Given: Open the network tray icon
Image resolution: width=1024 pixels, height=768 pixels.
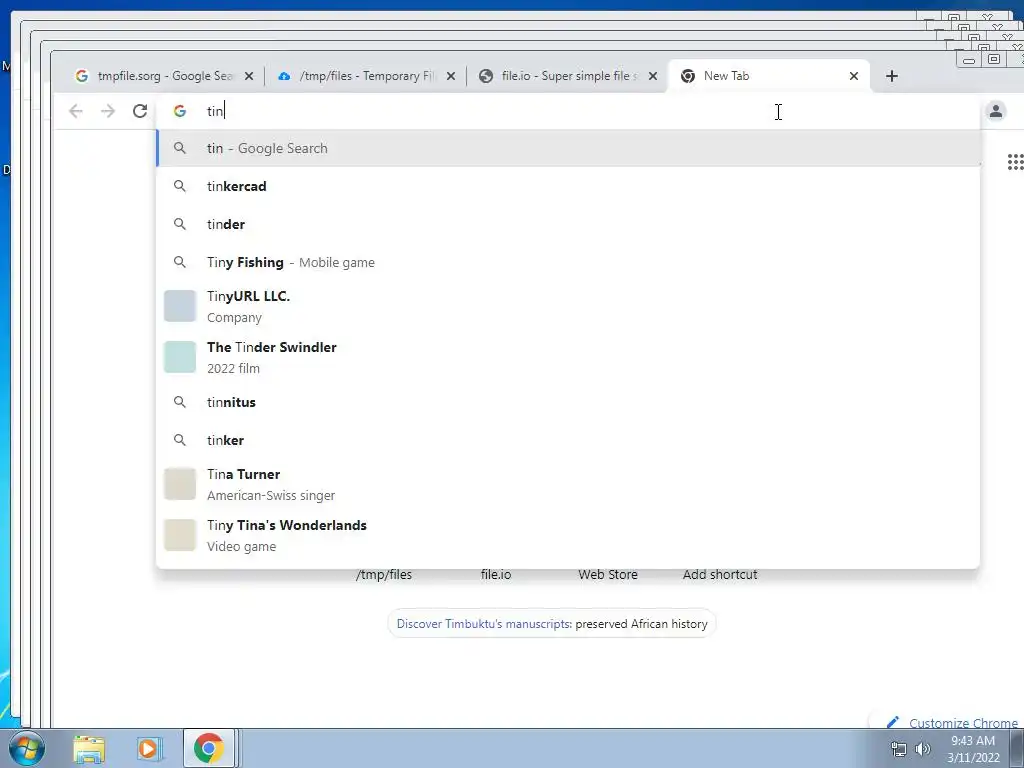Looking at the screenshot, I should tap(899, 749).
